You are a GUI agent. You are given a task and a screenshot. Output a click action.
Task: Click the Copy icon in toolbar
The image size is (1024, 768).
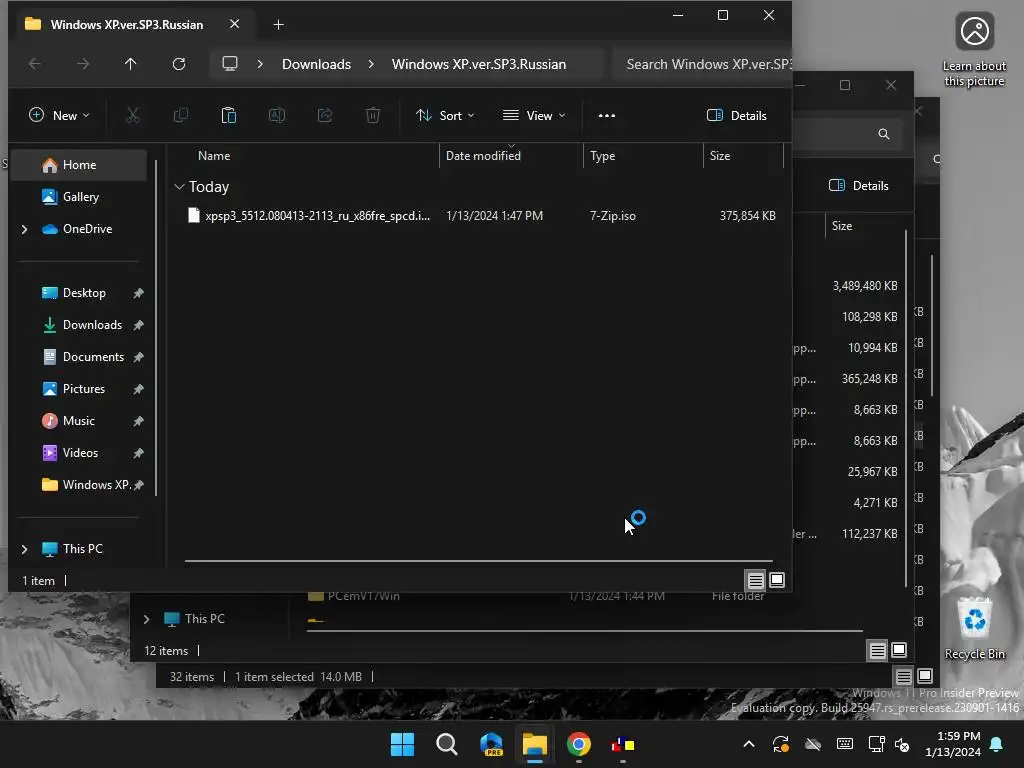[x=181, y=116]
